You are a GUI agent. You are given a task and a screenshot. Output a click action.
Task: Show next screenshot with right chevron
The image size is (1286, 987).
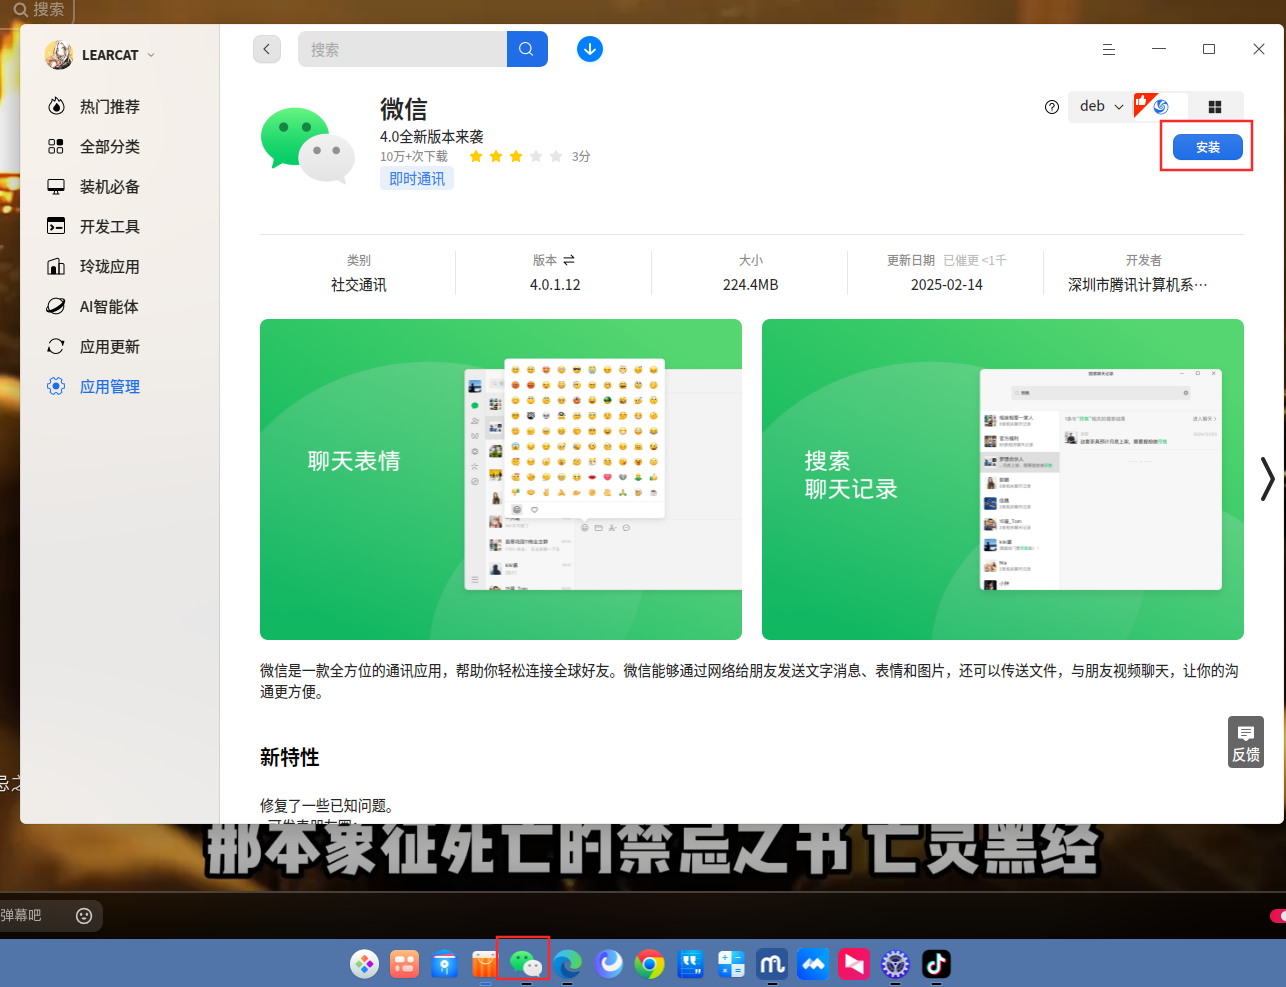pyautogui.click(x=1267, y=479)
